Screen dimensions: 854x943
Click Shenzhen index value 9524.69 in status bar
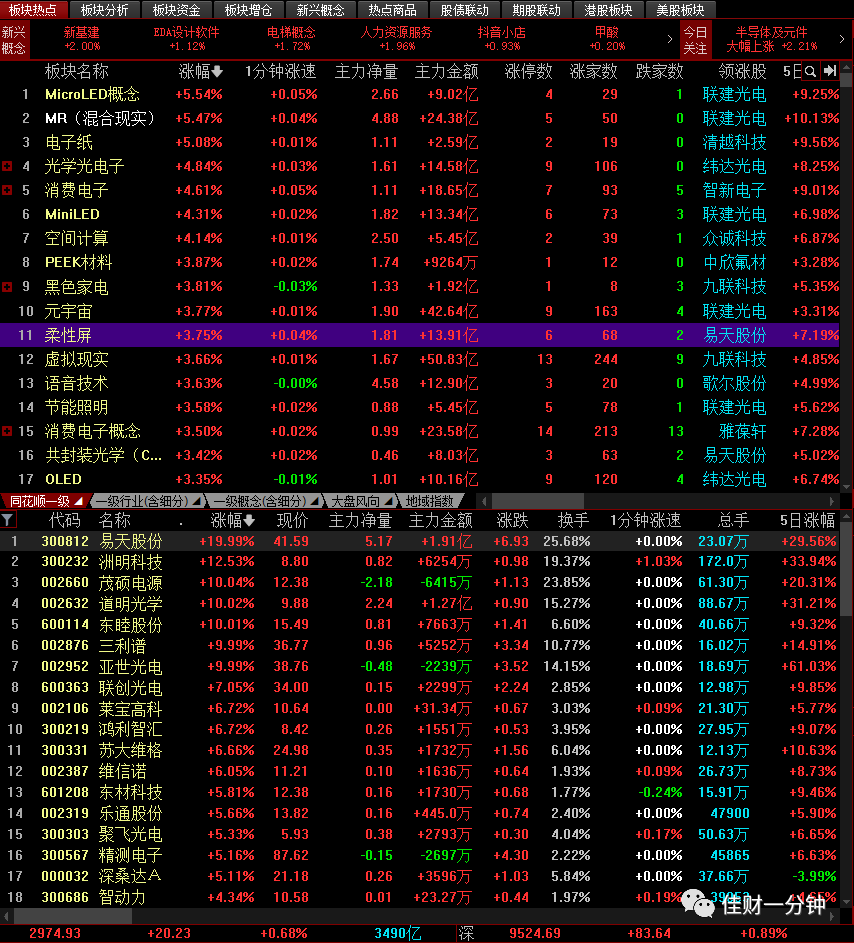[535, 933]
